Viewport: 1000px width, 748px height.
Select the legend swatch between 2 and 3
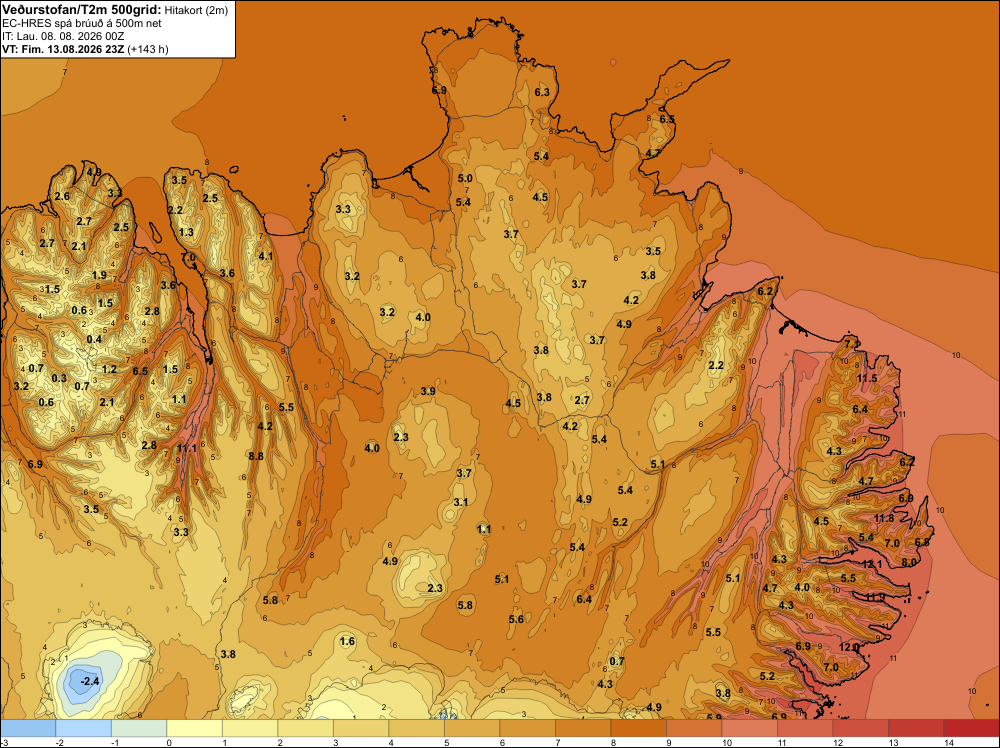coord(305,728)
